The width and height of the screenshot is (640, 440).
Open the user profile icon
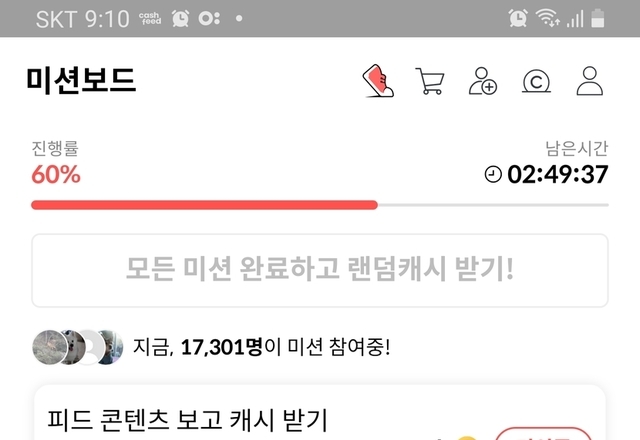click(x=589, y=81)
